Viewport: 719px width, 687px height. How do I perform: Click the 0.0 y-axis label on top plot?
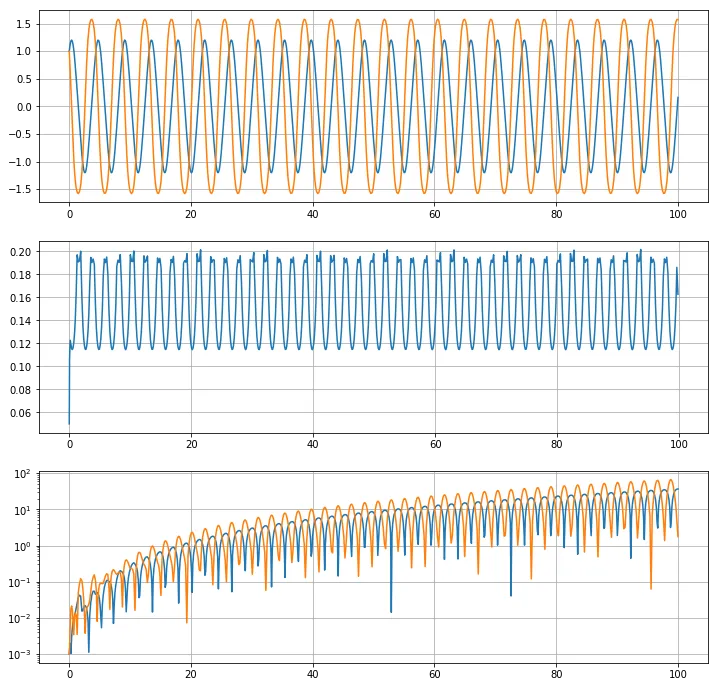[x=23, y=107]
